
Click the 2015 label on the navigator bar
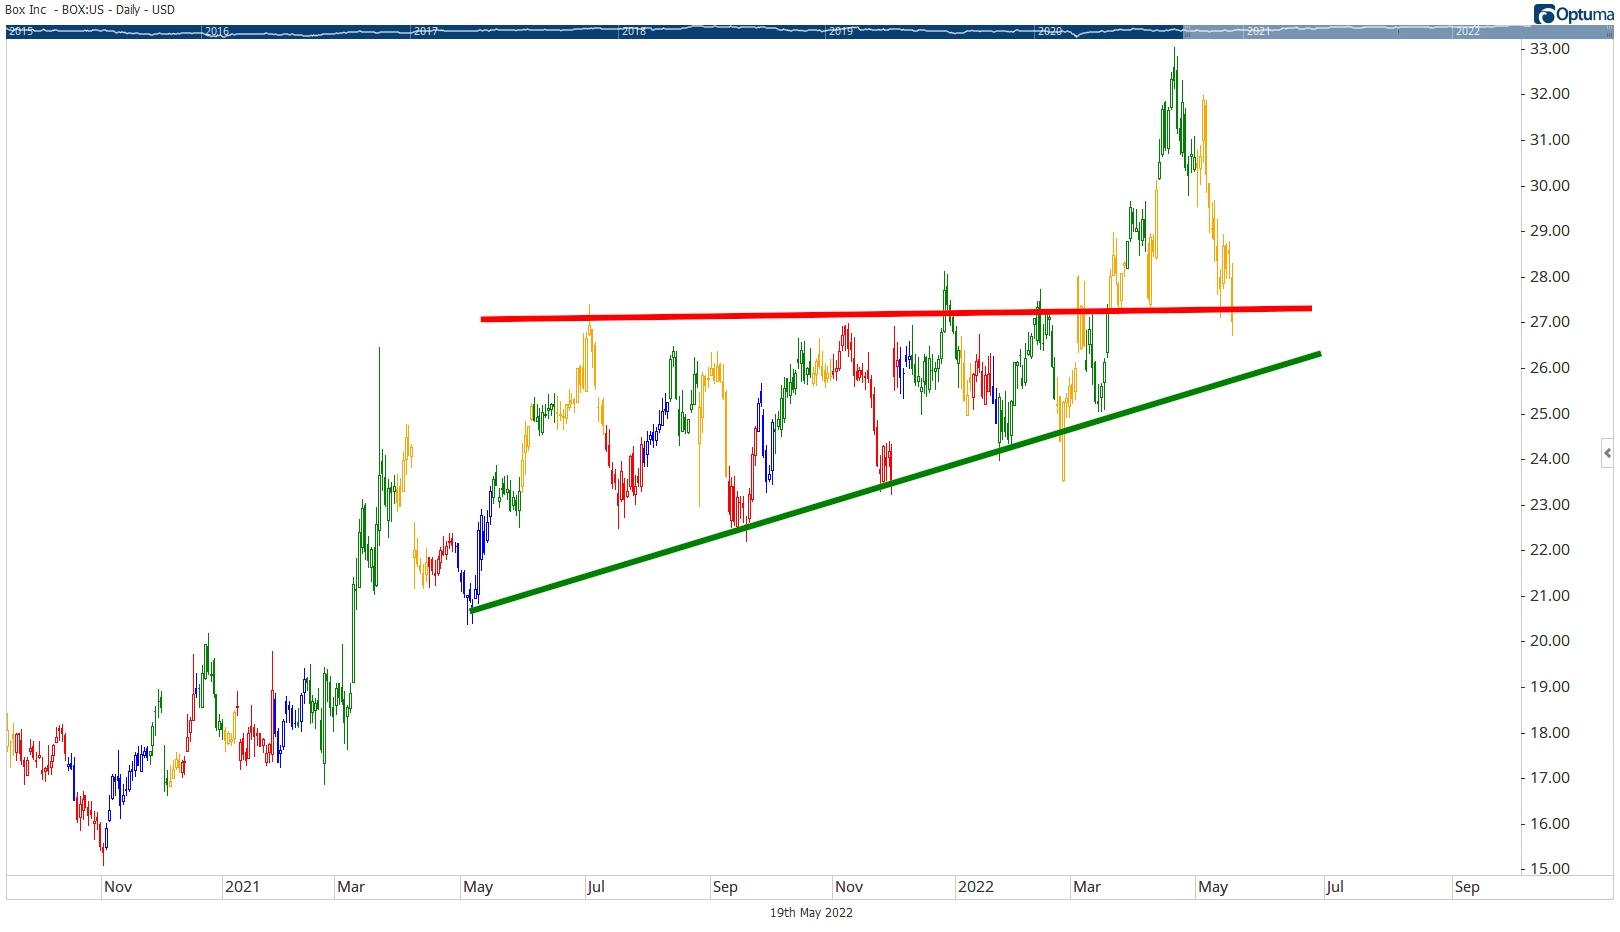20,31
